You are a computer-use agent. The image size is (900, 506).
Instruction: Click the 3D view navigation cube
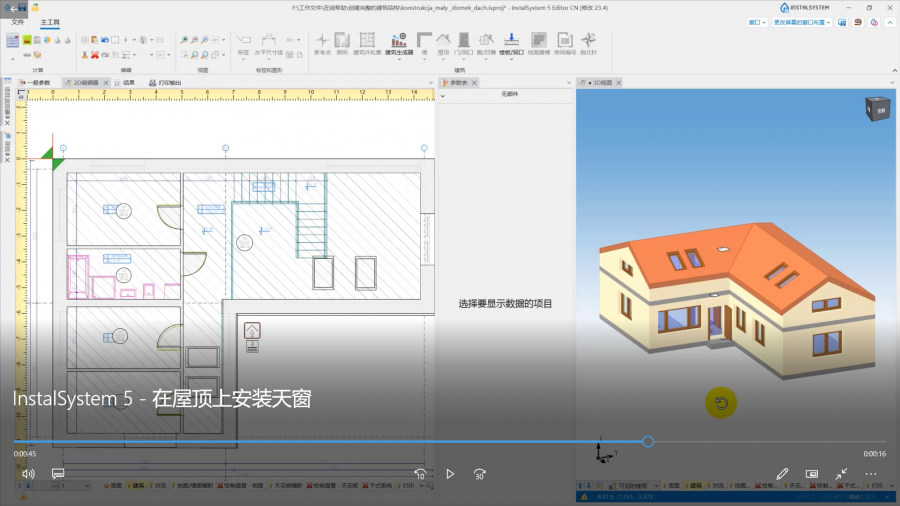click(876, 109)
